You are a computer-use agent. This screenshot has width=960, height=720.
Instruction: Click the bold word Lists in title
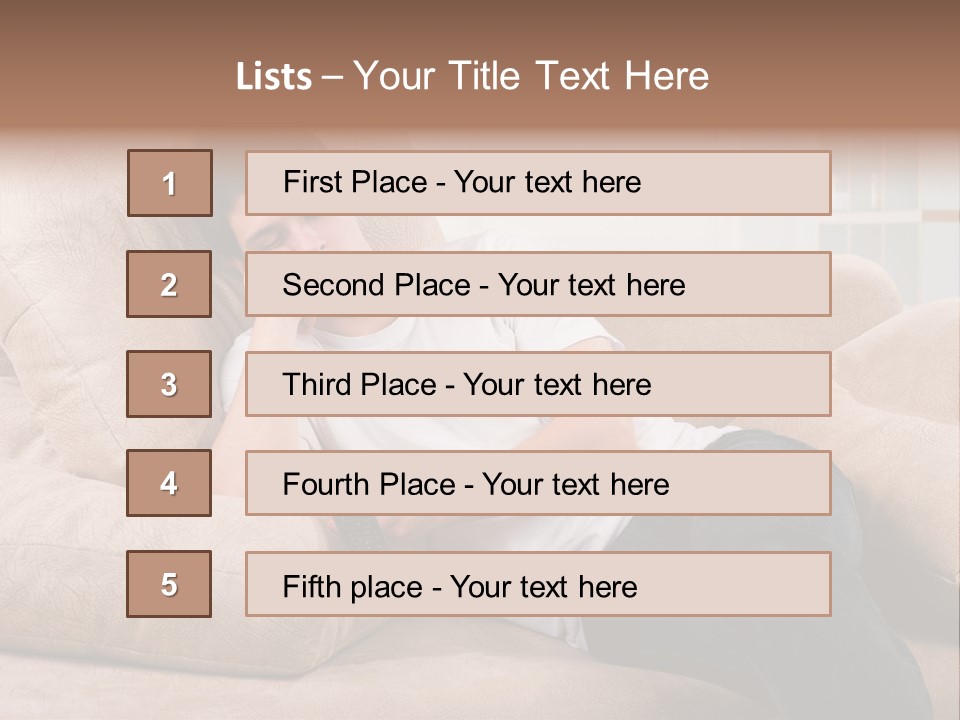[x=274, y=77]
